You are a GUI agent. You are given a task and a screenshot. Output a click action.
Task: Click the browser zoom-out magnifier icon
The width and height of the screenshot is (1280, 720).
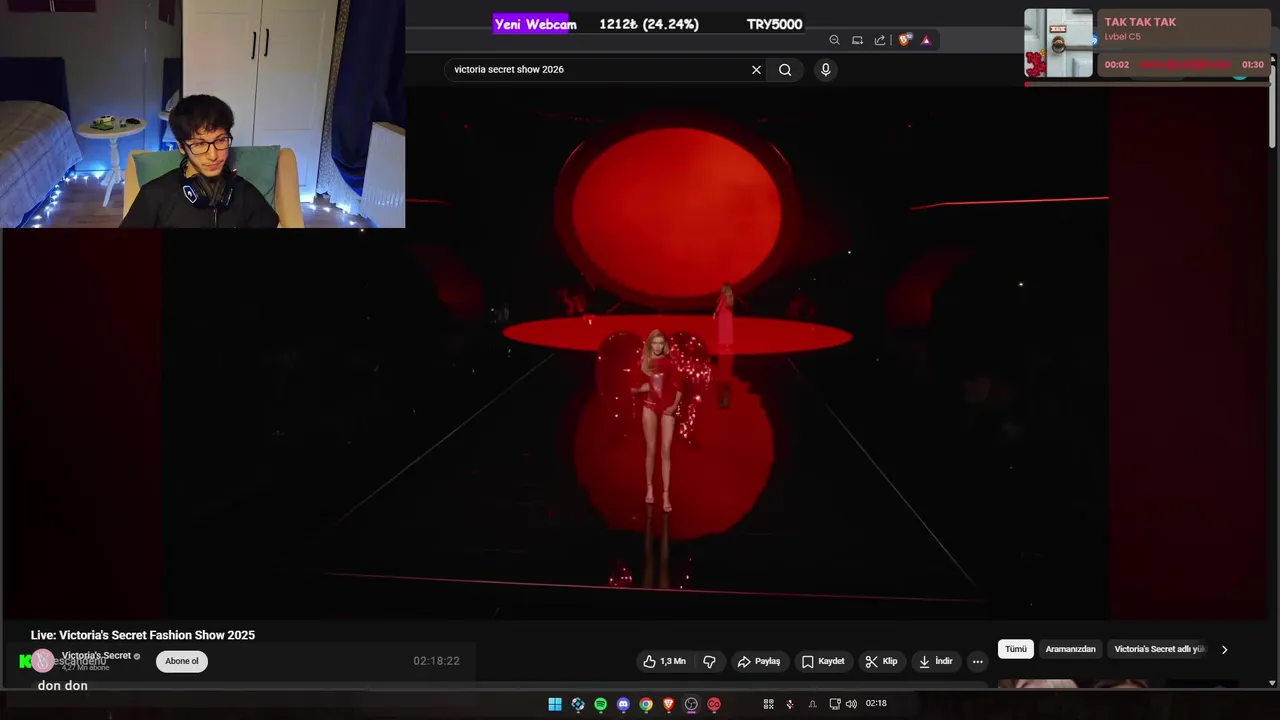(x=834, y=40)
